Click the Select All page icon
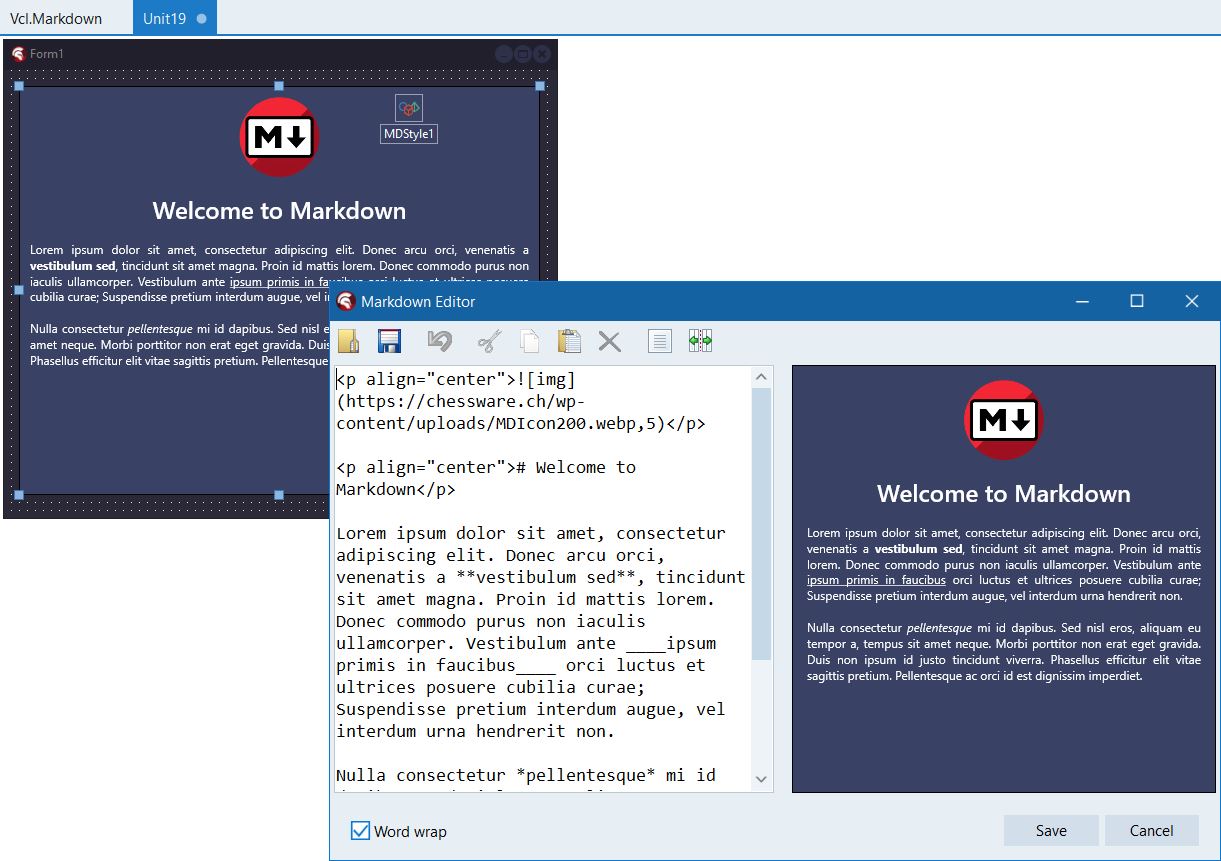Image resolution: width=1221 pixels, height=861 pixels. click(x=659, y=341)
